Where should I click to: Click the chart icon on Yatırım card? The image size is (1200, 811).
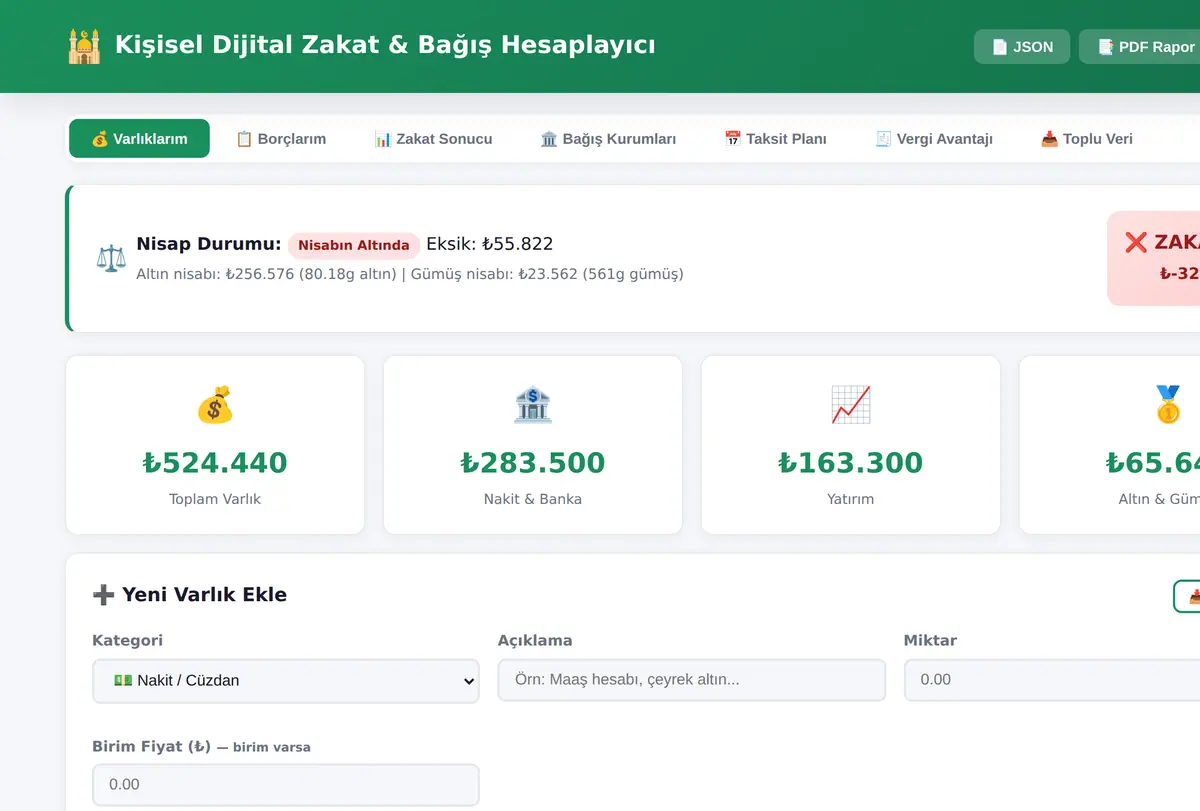(x=851, y=405)
